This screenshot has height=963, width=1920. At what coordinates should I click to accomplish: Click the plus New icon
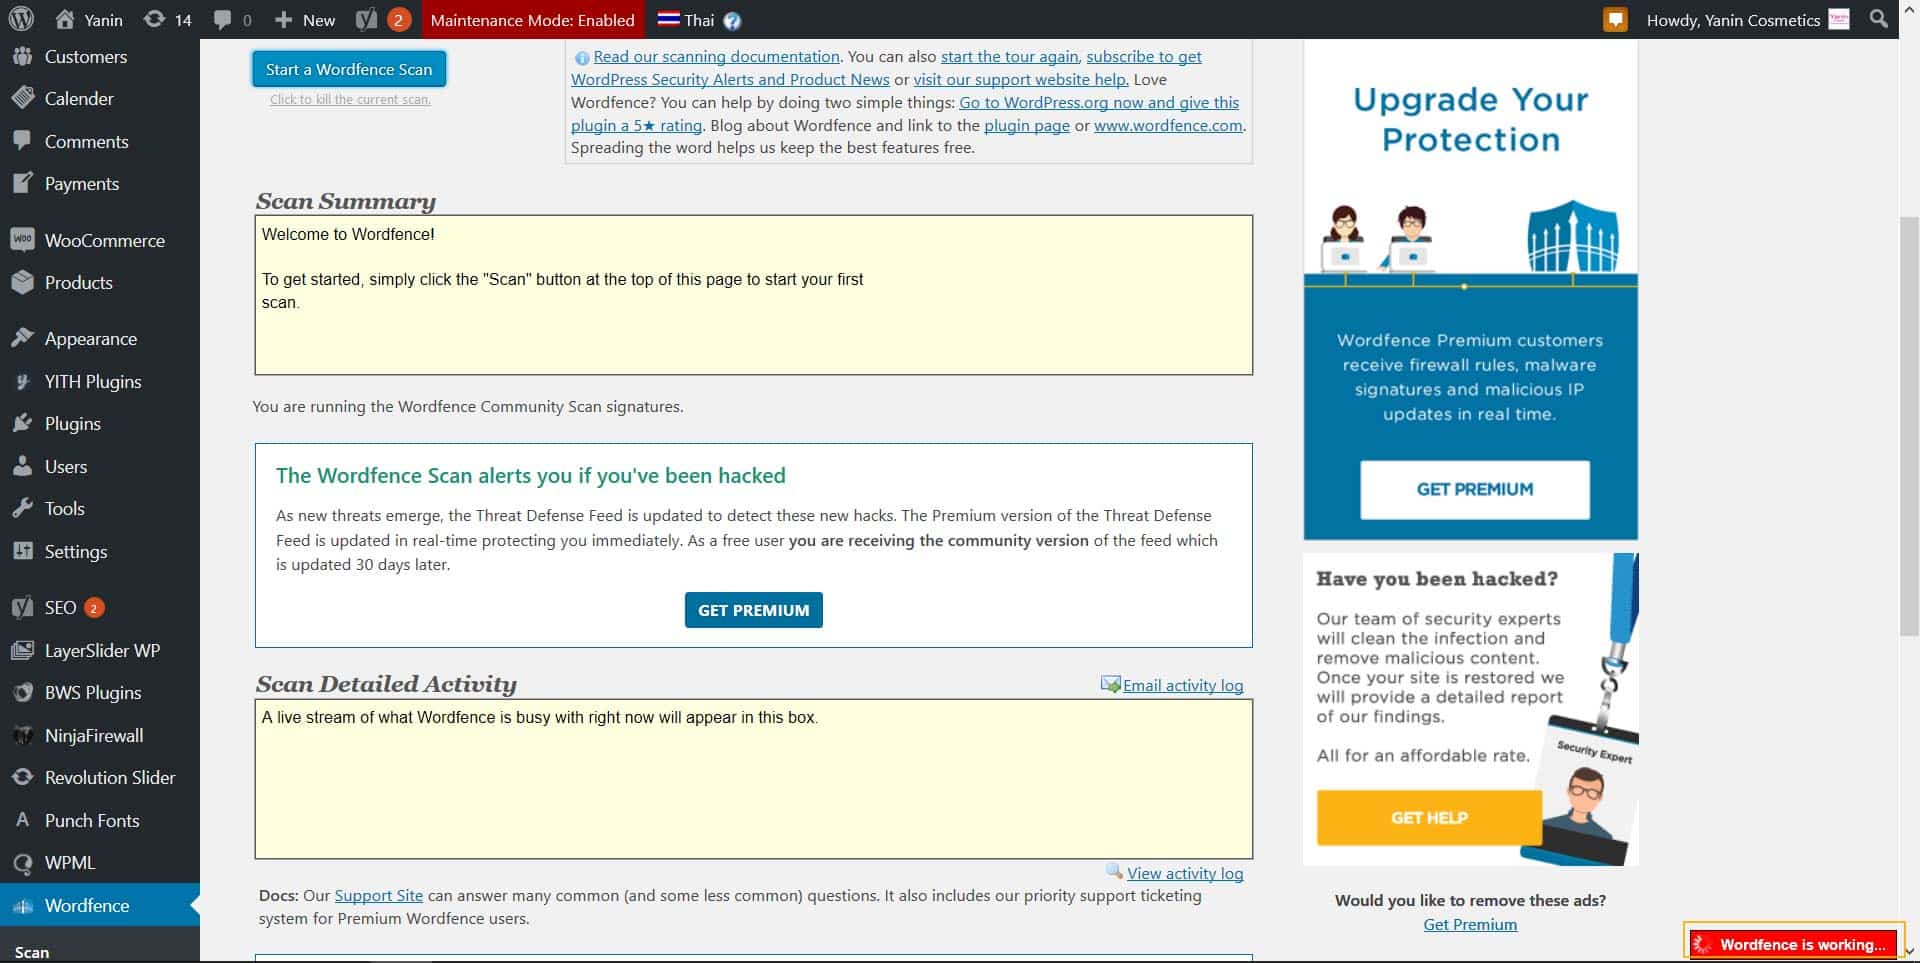[x=283, y=20]
